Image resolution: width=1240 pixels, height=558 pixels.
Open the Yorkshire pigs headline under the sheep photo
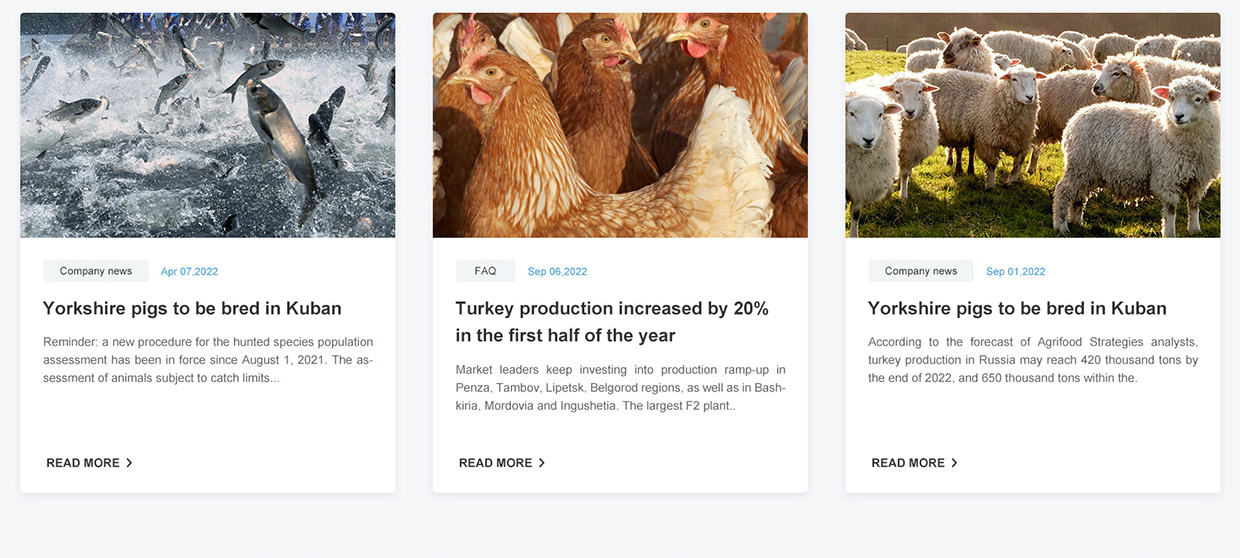[1017, 308]
